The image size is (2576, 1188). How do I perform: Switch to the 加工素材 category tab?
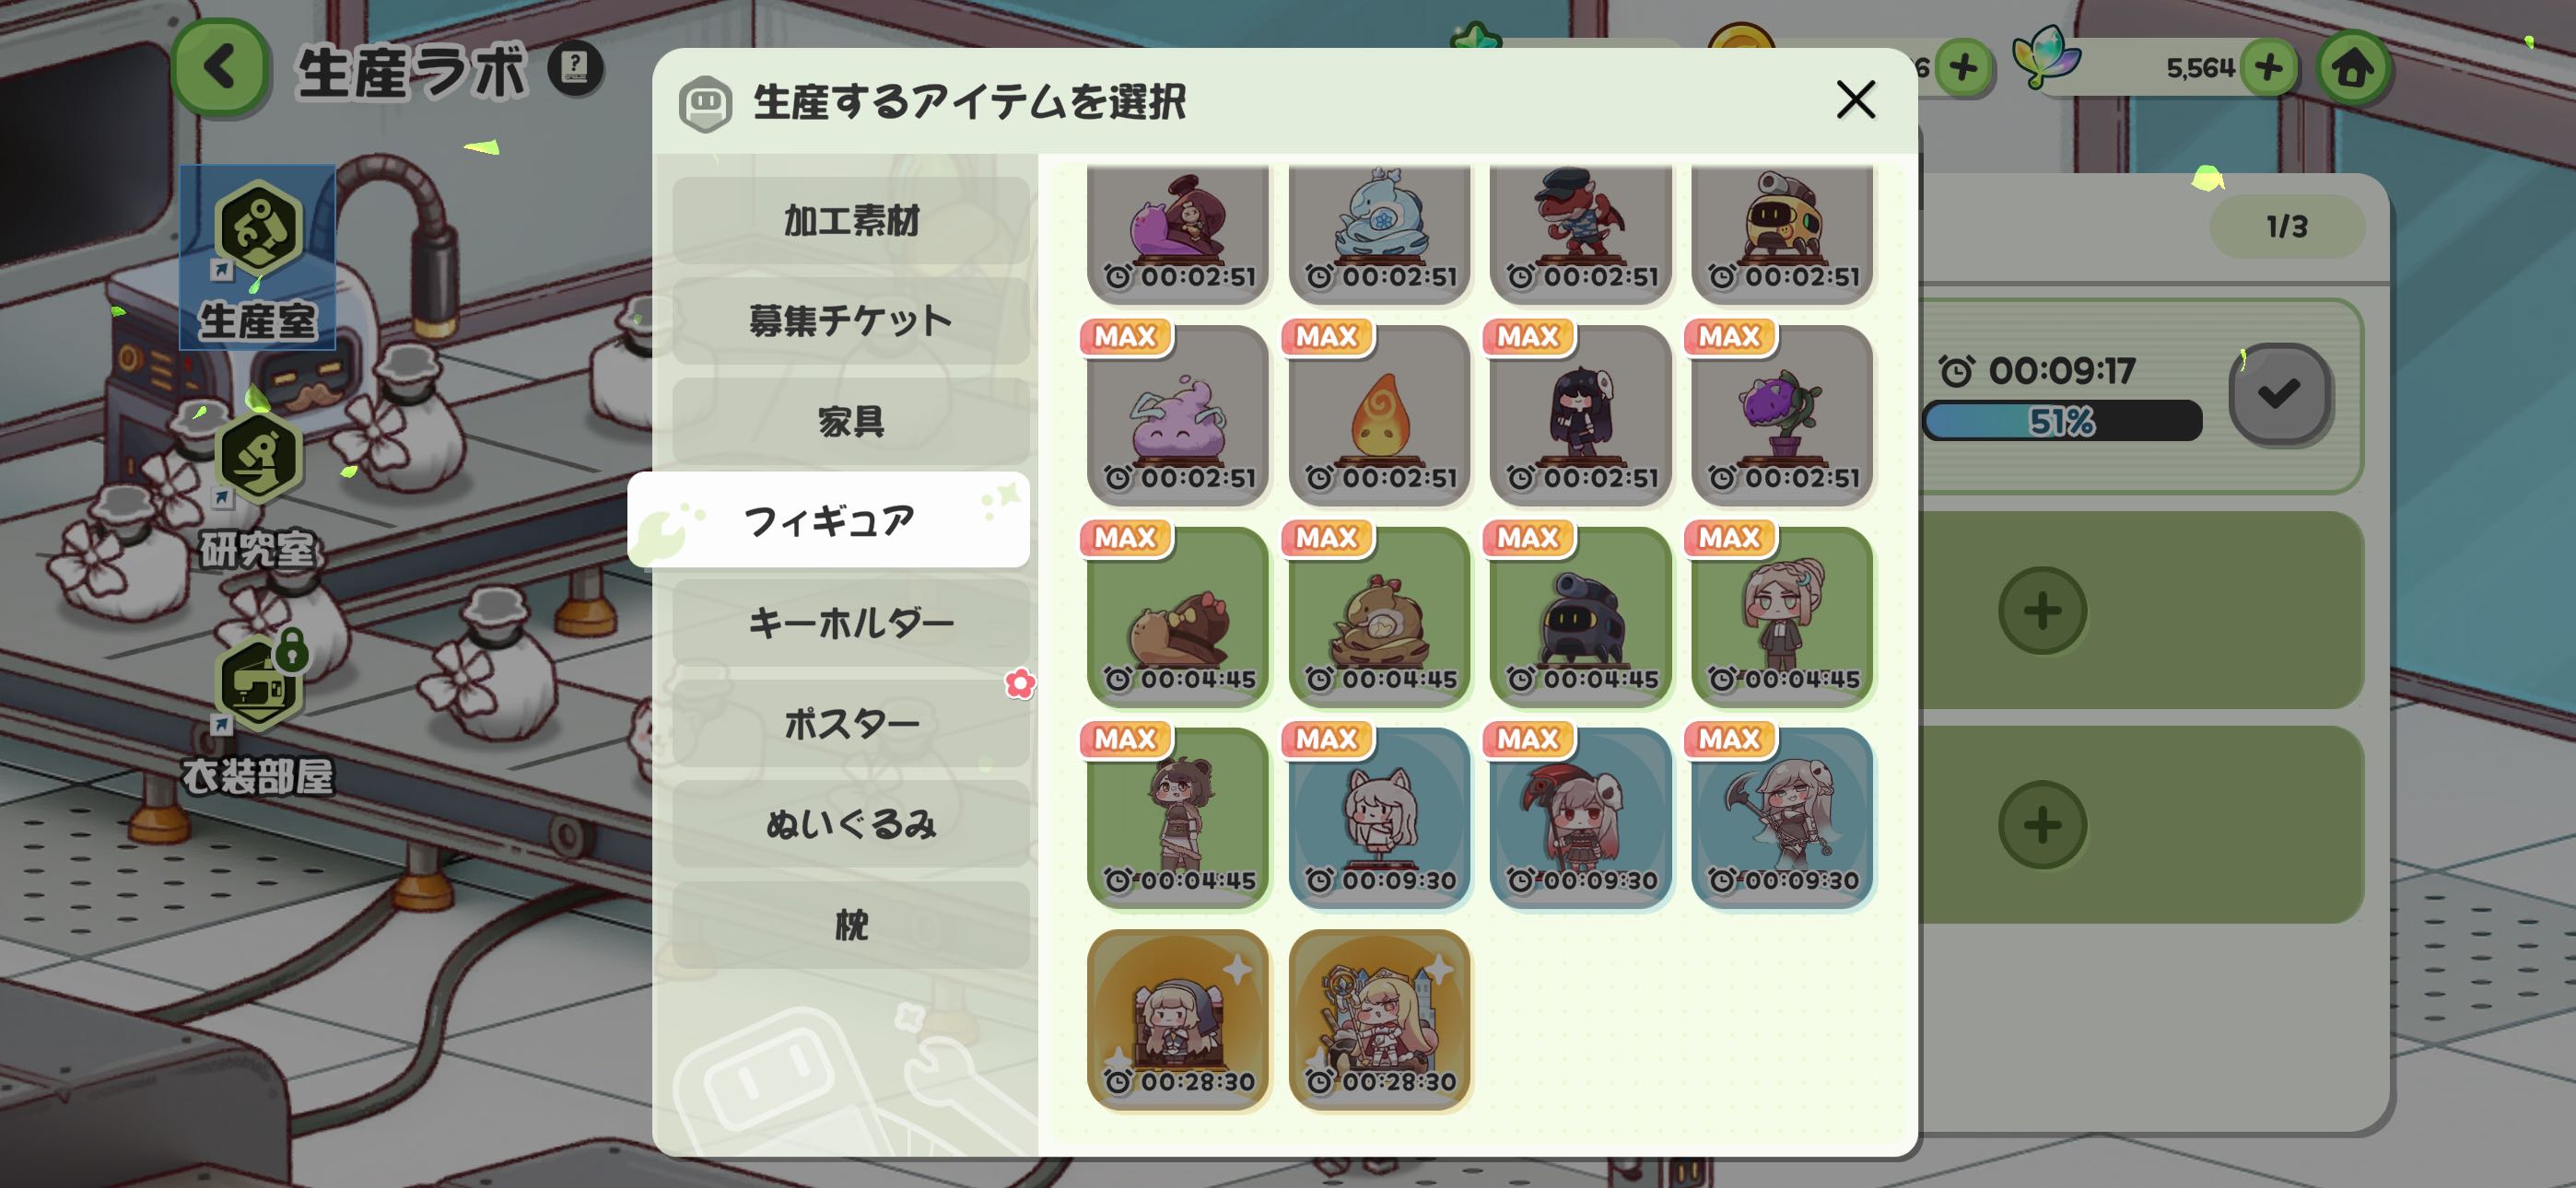[851, 220]
